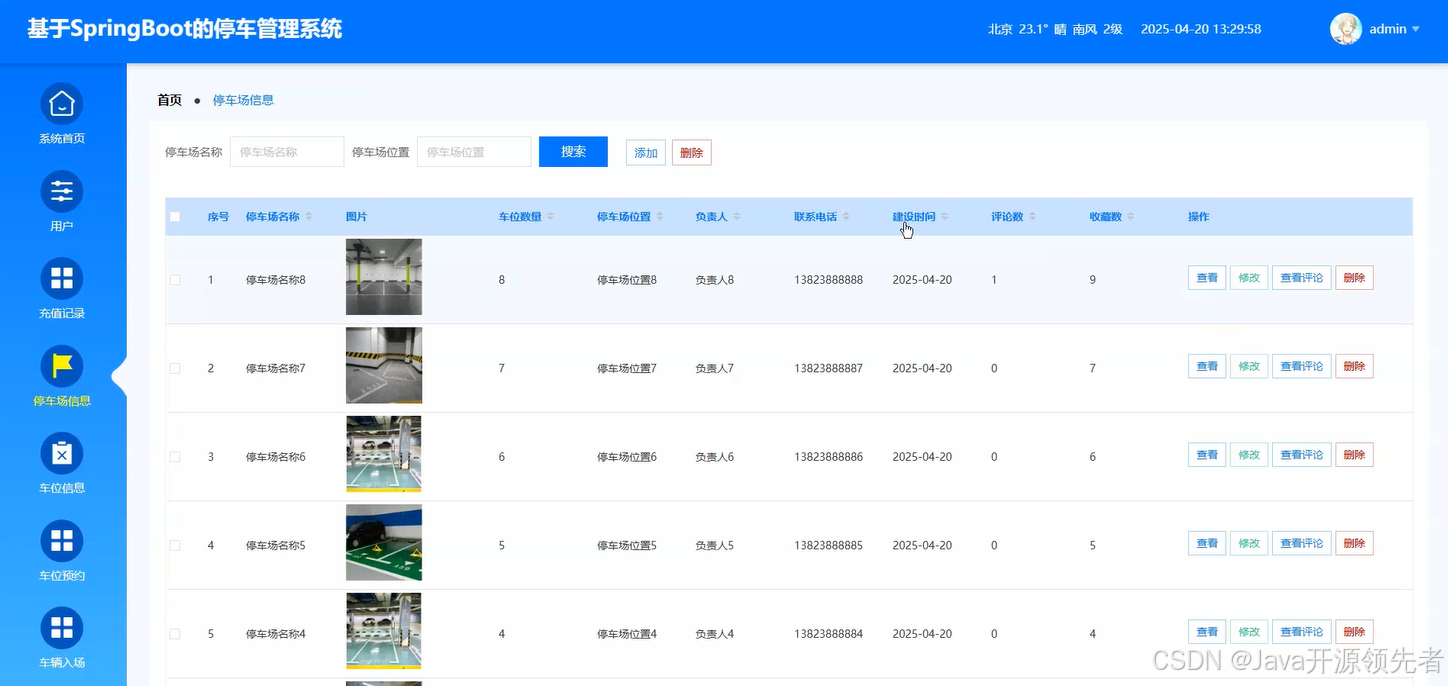
Task: Open the 车位信息 clipboard icon
Action: click(61, 454)
